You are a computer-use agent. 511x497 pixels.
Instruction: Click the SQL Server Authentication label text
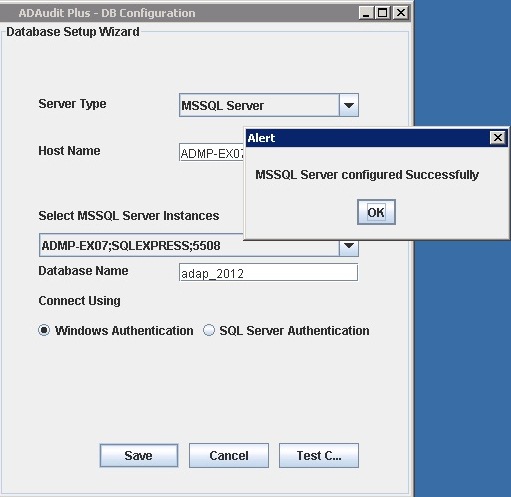click(x=294, y=330)
